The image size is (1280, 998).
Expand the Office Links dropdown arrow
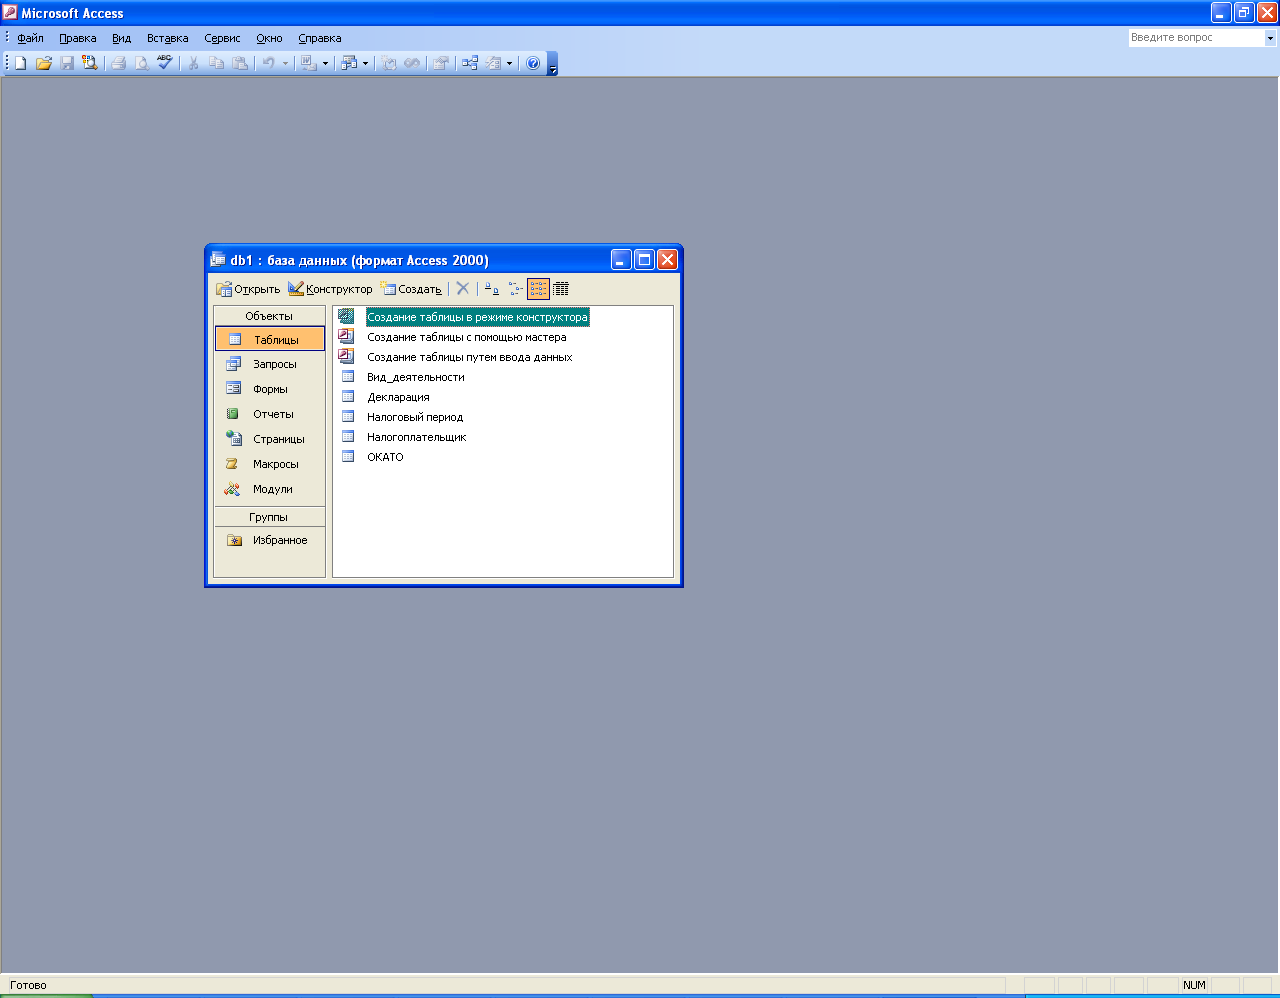pos(325,63)
